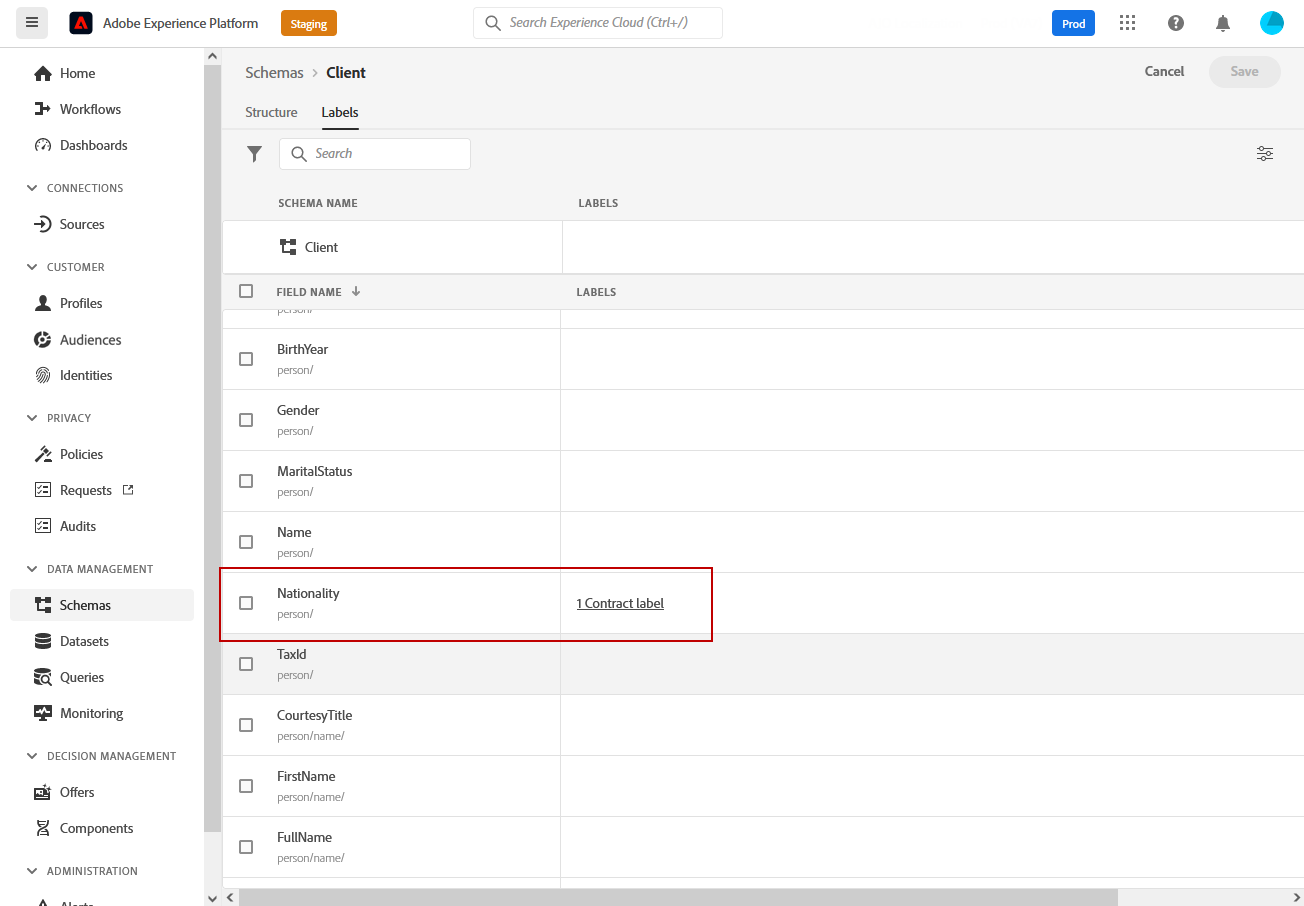Open the app switcher grid icon

click(x=1128, y=23)
